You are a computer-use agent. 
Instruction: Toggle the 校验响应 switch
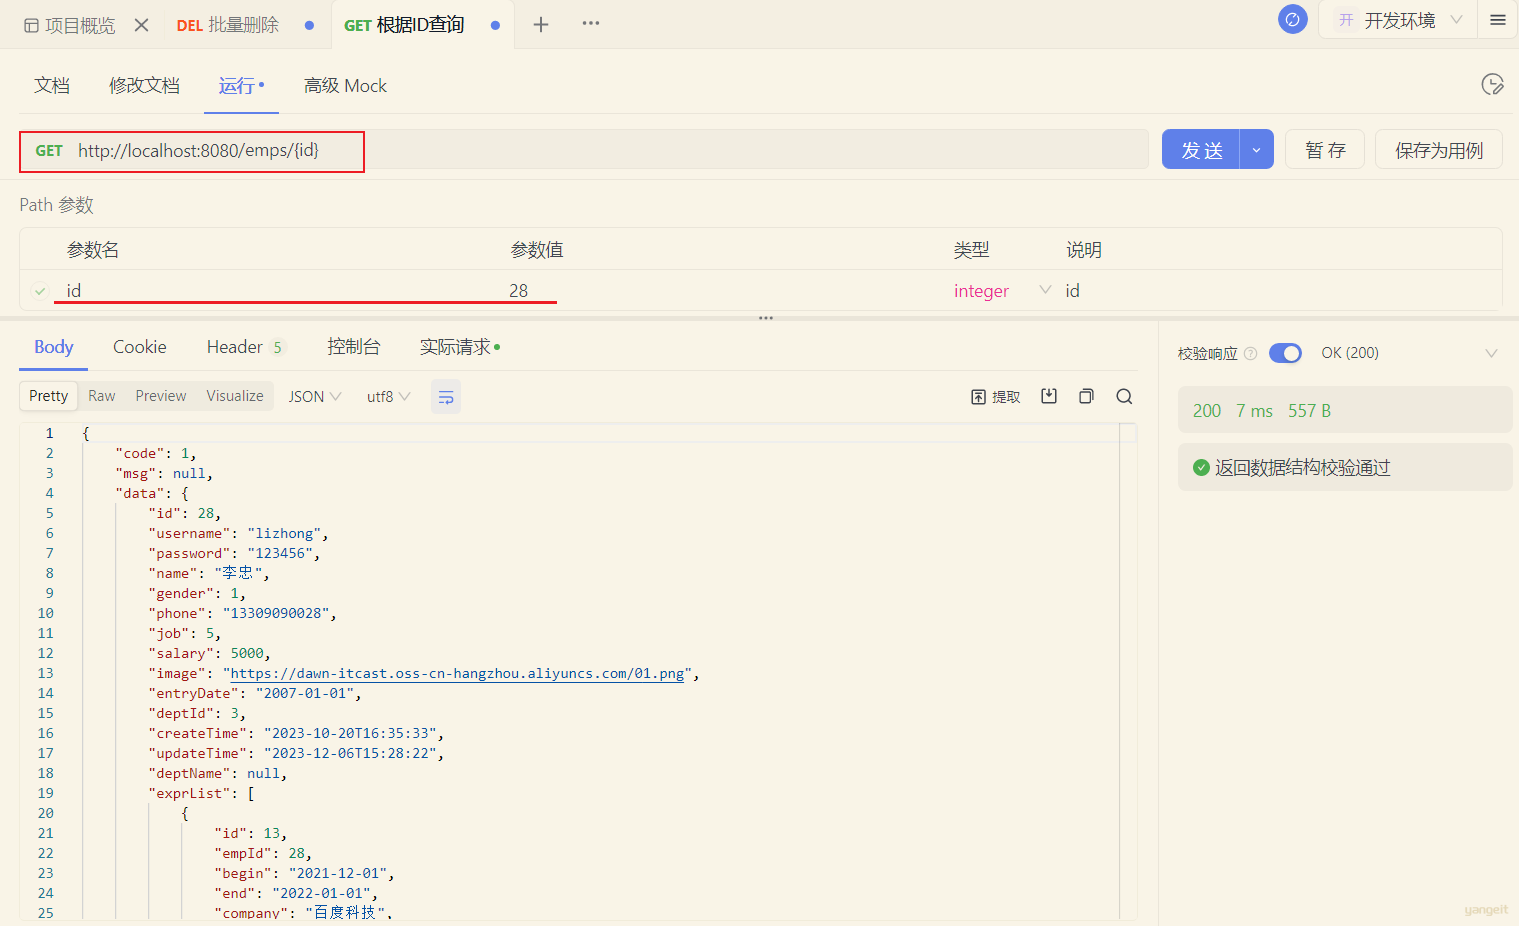(x=1285, y=353)
